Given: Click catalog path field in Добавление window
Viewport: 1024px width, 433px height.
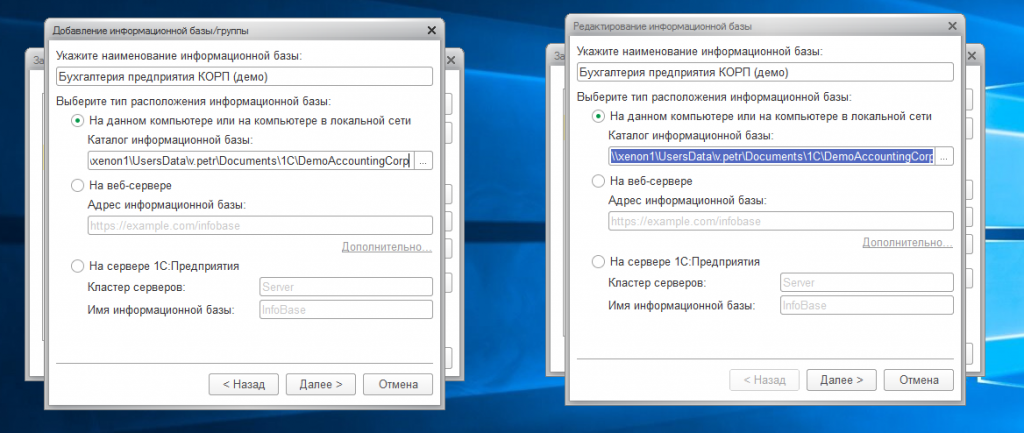Looking at the screenshot, I should (x=251, y=161).
